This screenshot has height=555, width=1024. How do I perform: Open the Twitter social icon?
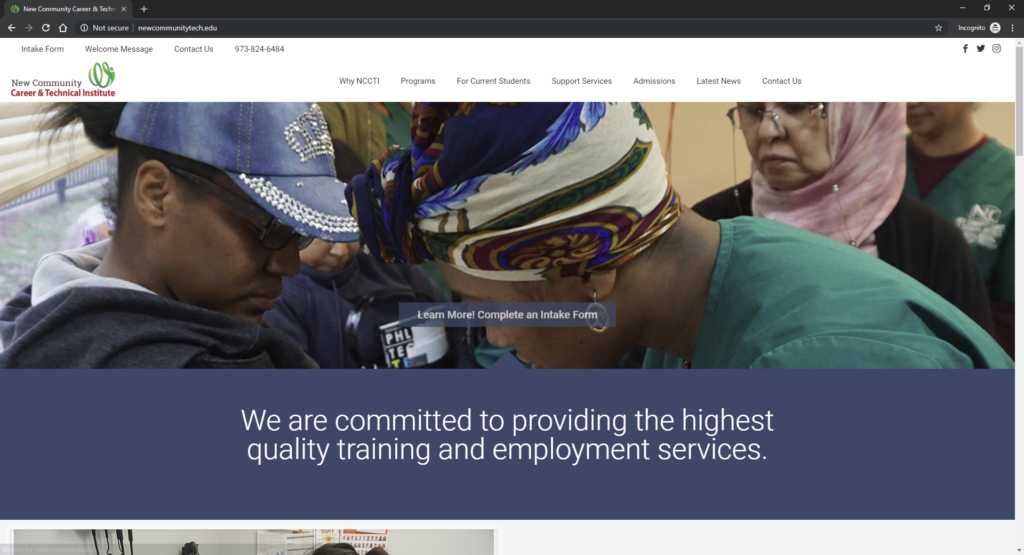[980, 48]
